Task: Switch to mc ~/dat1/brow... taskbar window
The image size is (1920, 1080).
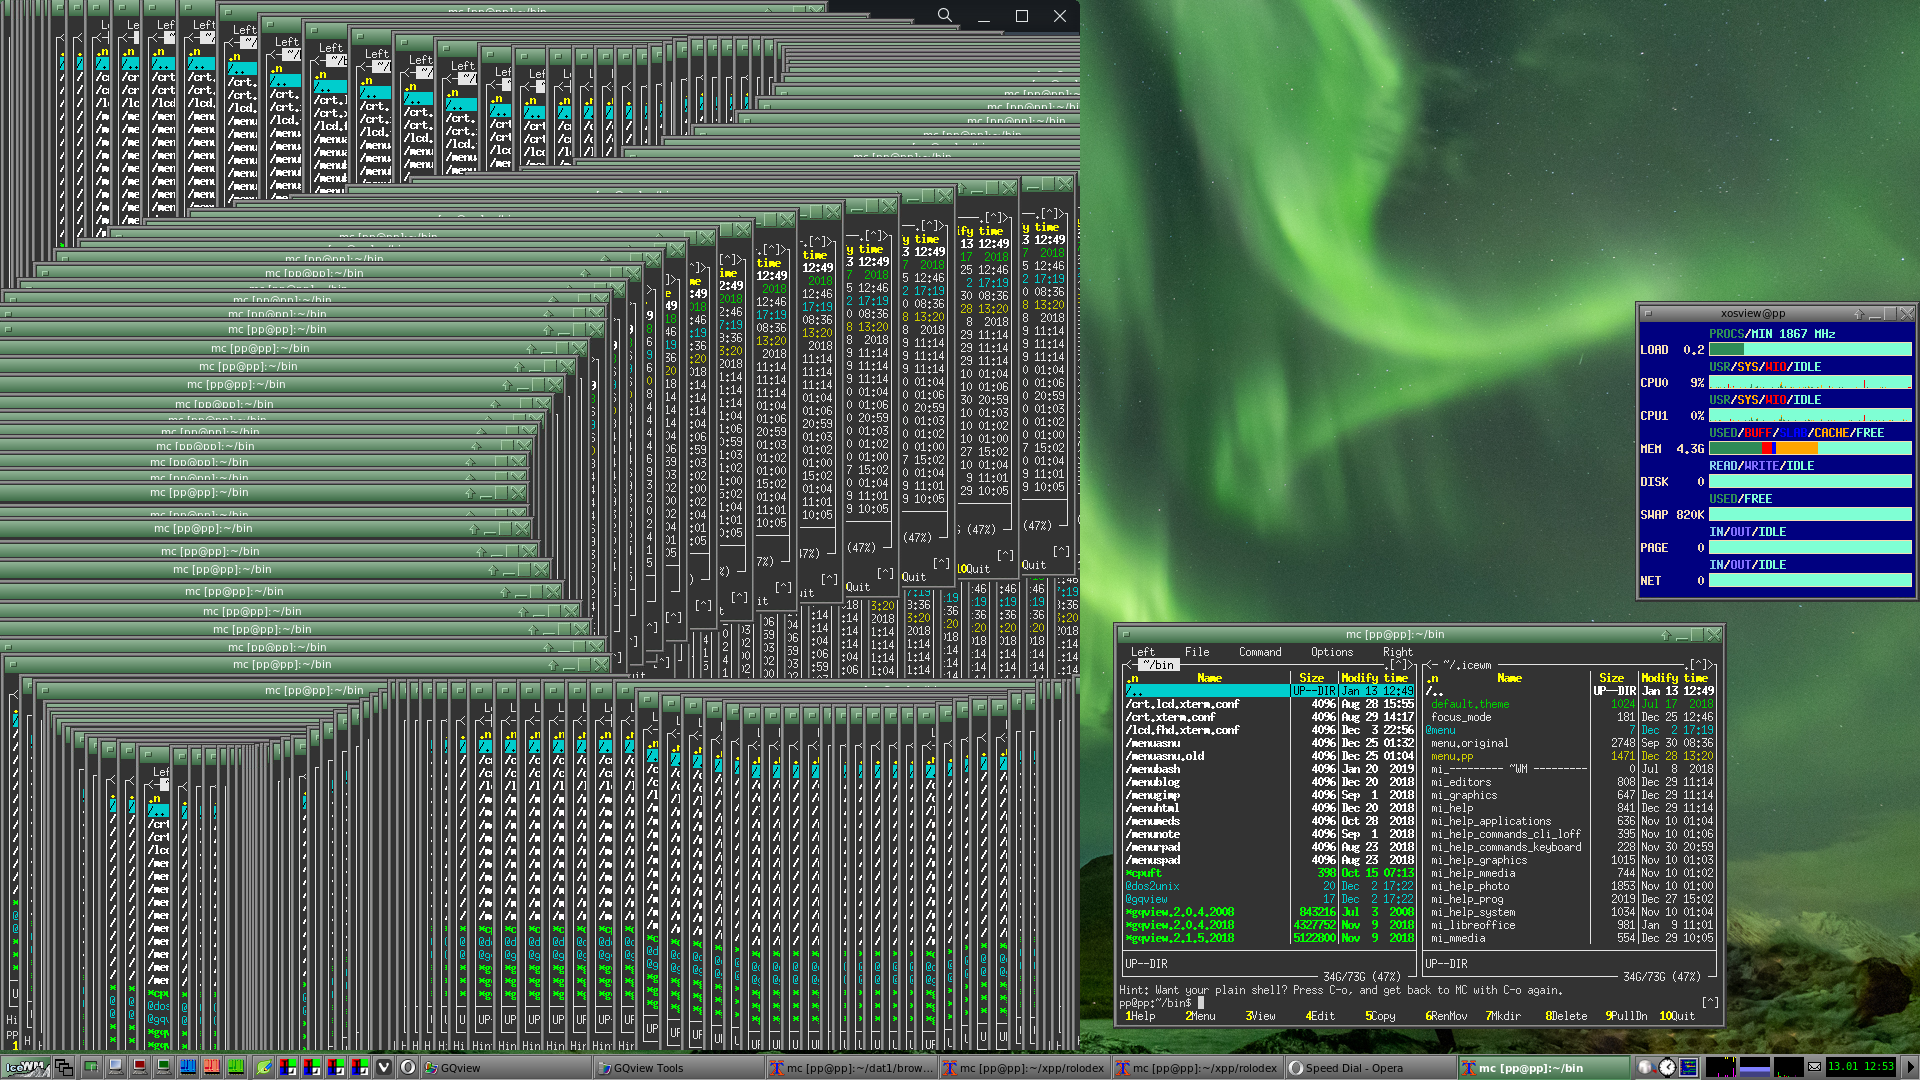Action: tap(852, 1068)
